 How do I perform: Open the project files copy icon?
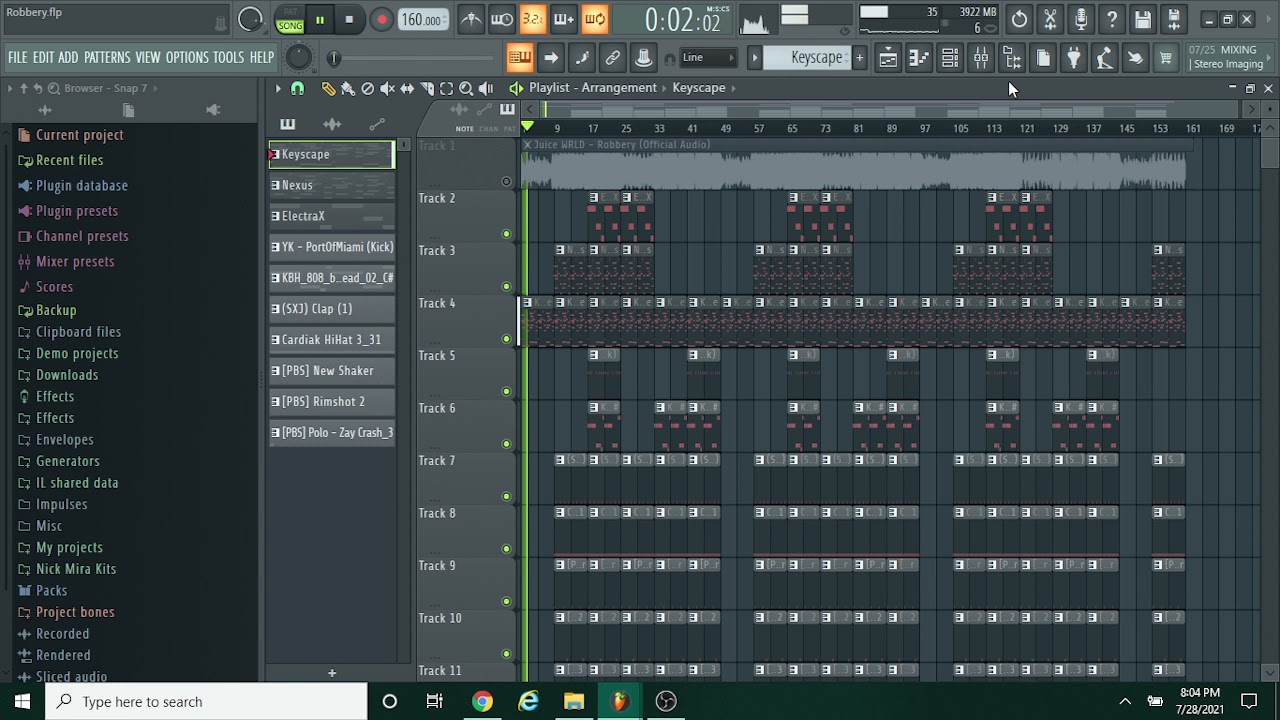[x=1042, y=58]
